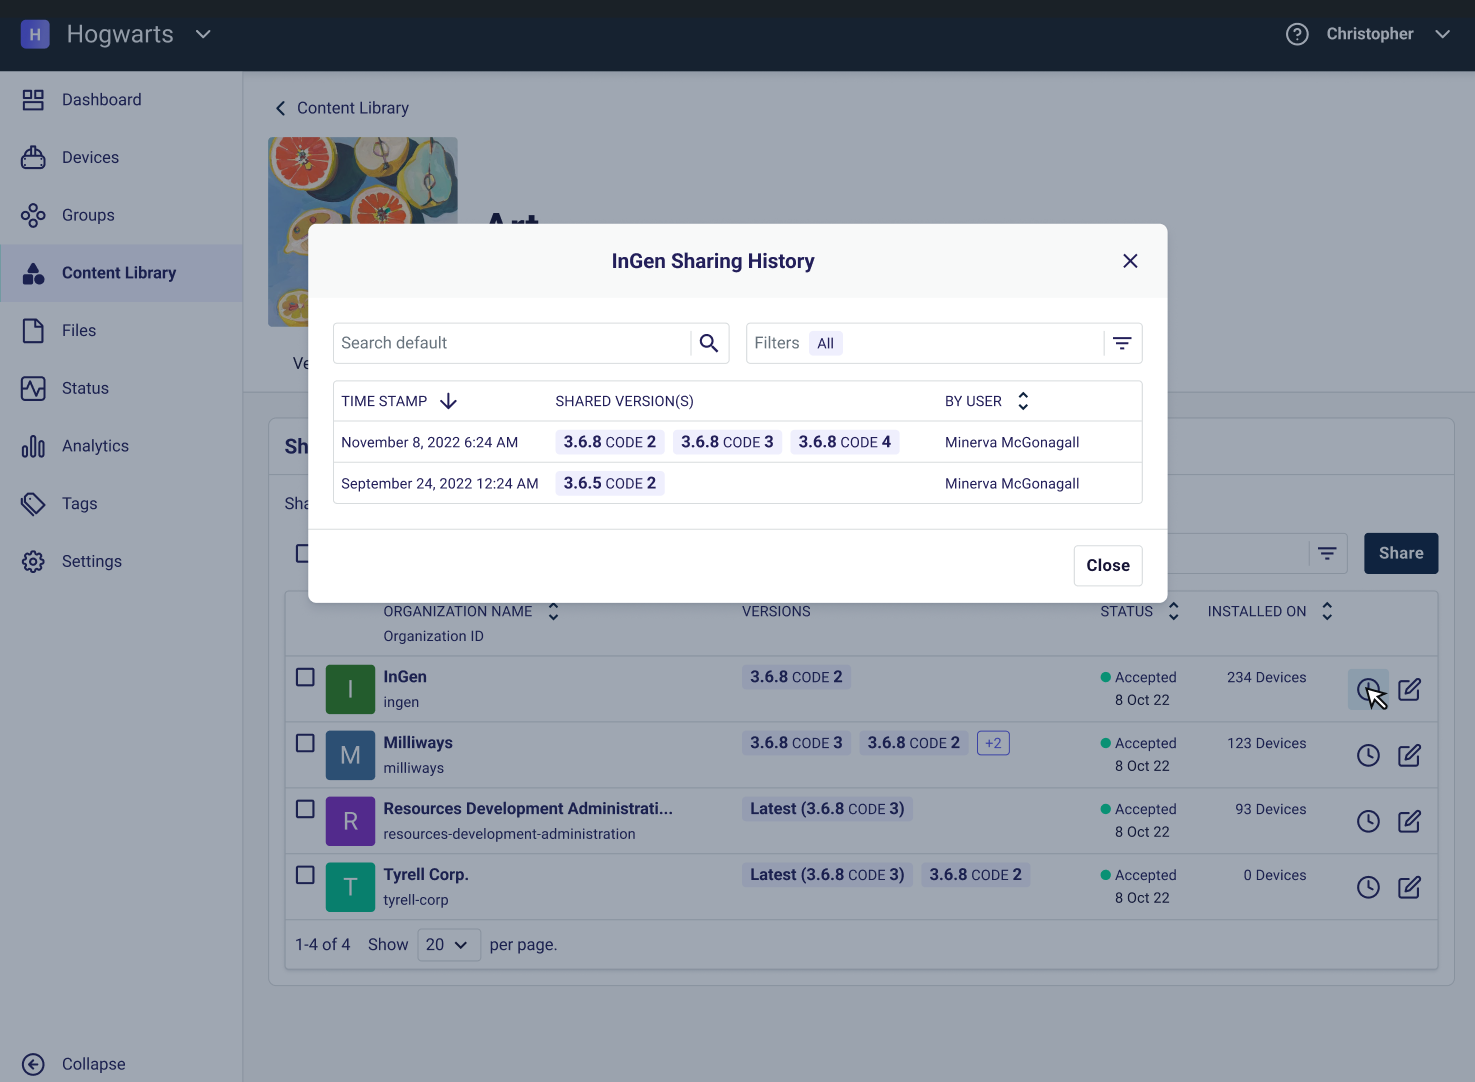Close the InGen Sharing History dialog with X
The image size is (1475, 1082).
pos(1130,261)
